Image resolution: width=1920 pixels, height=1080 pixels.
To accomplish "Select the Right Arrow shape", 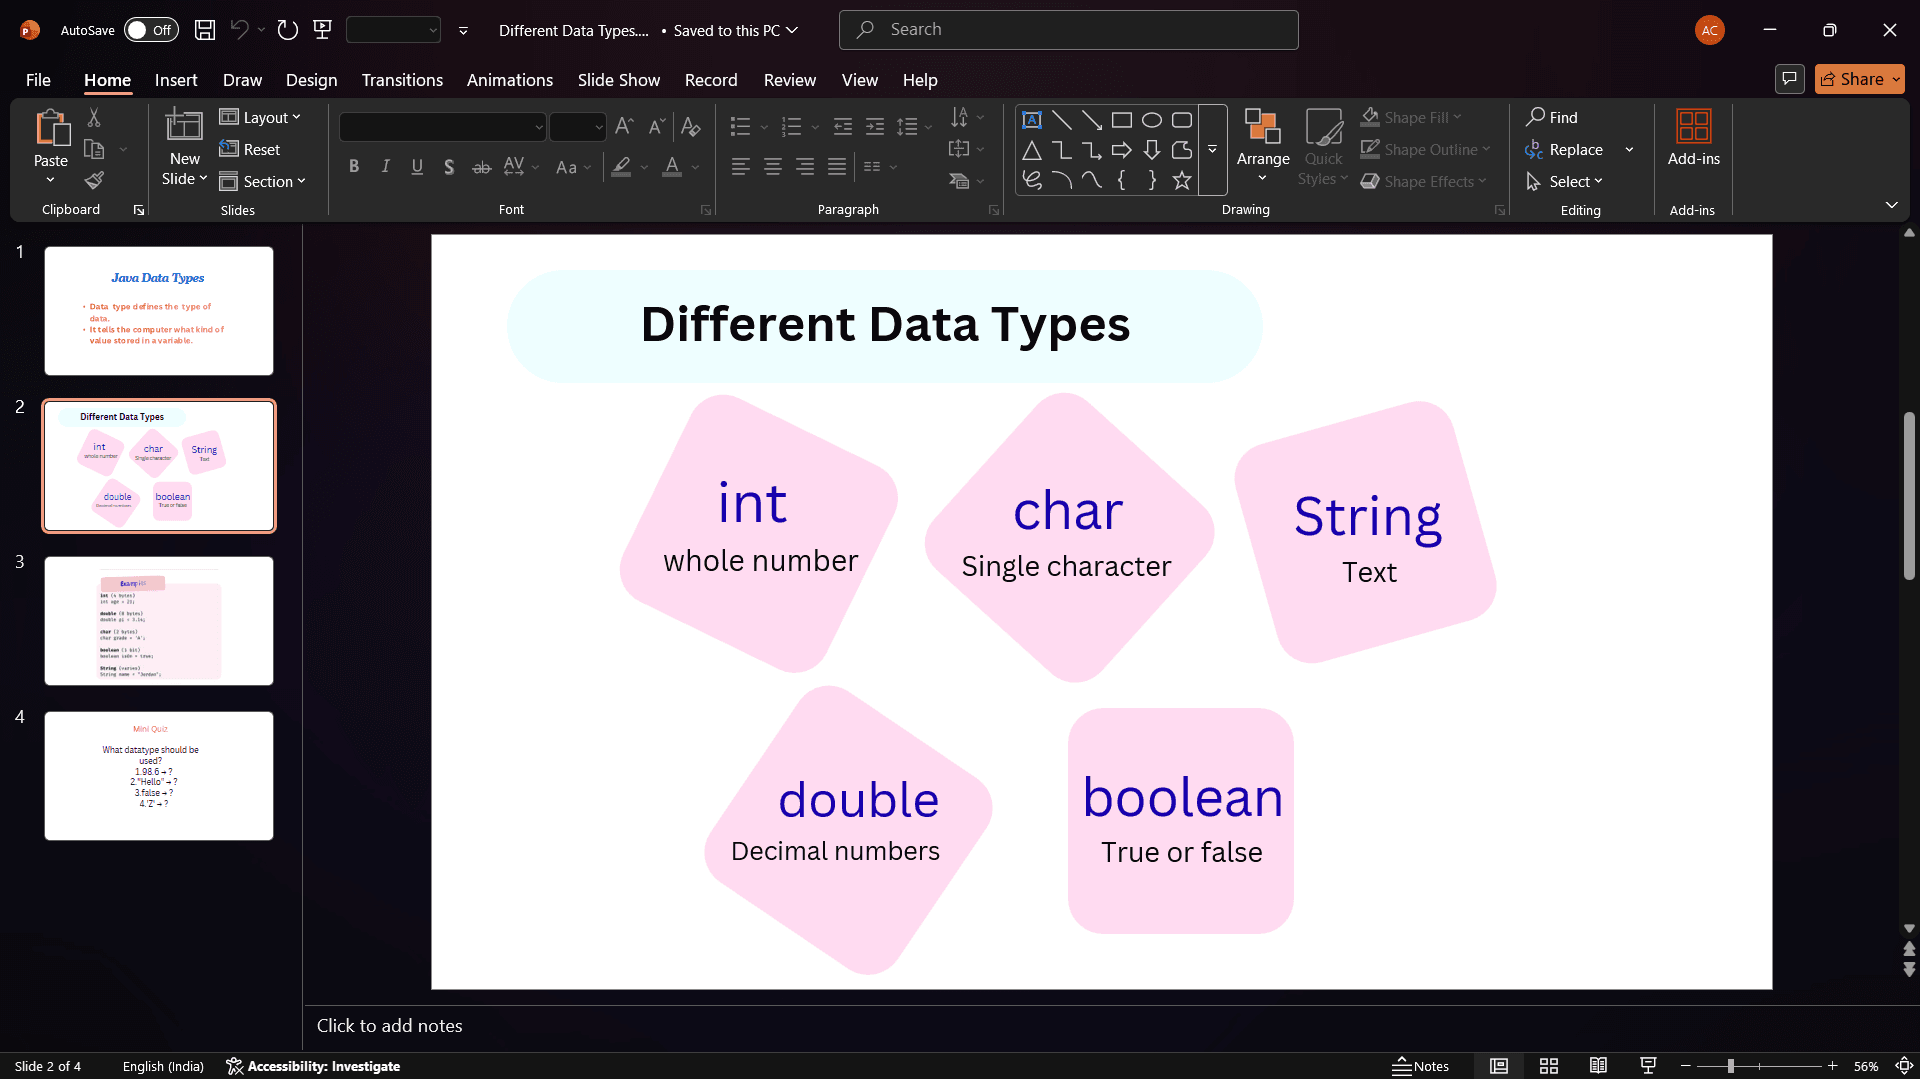I will 1122,150.
